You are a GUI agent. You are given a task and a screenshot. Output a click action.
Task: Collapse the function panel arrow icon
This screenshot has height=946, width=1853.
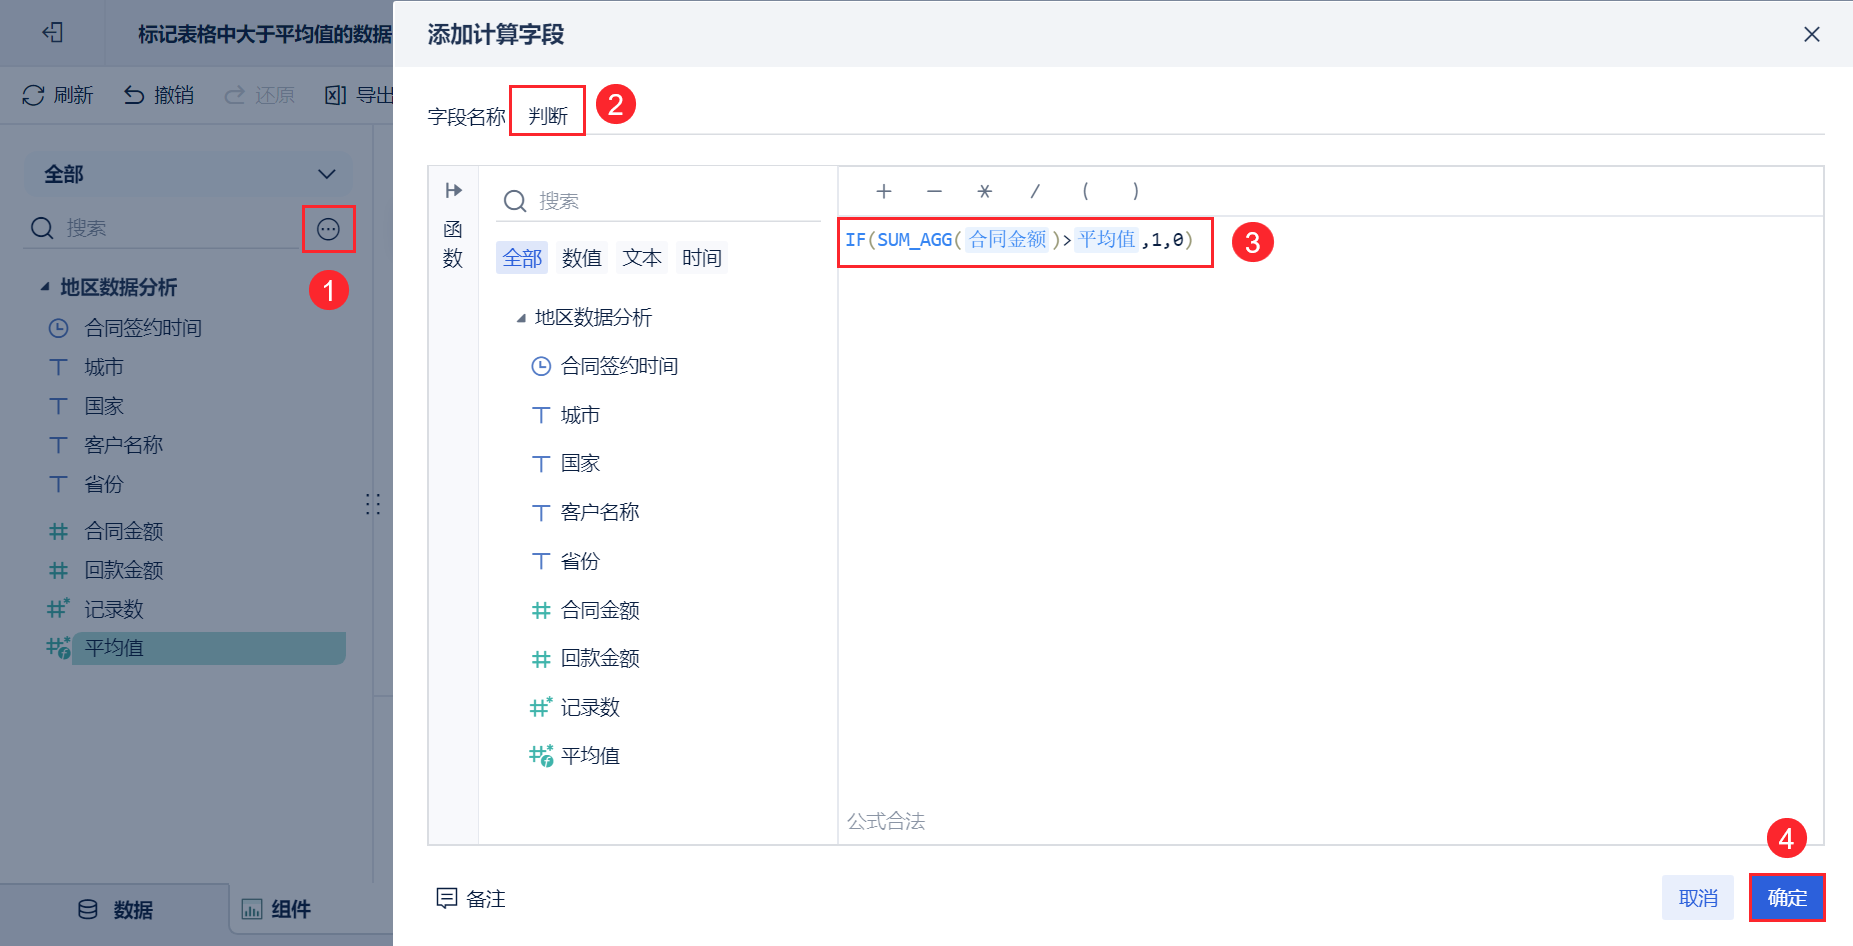coord(453,190)
